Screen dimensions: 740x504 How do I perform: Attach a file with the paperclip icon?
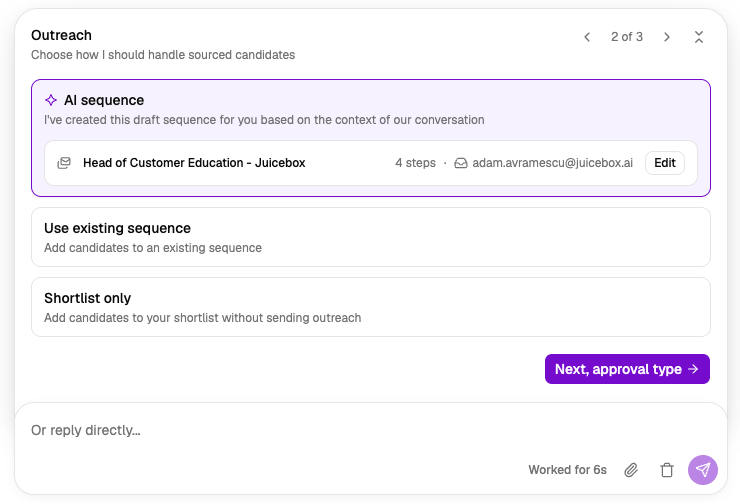[631, 470]
